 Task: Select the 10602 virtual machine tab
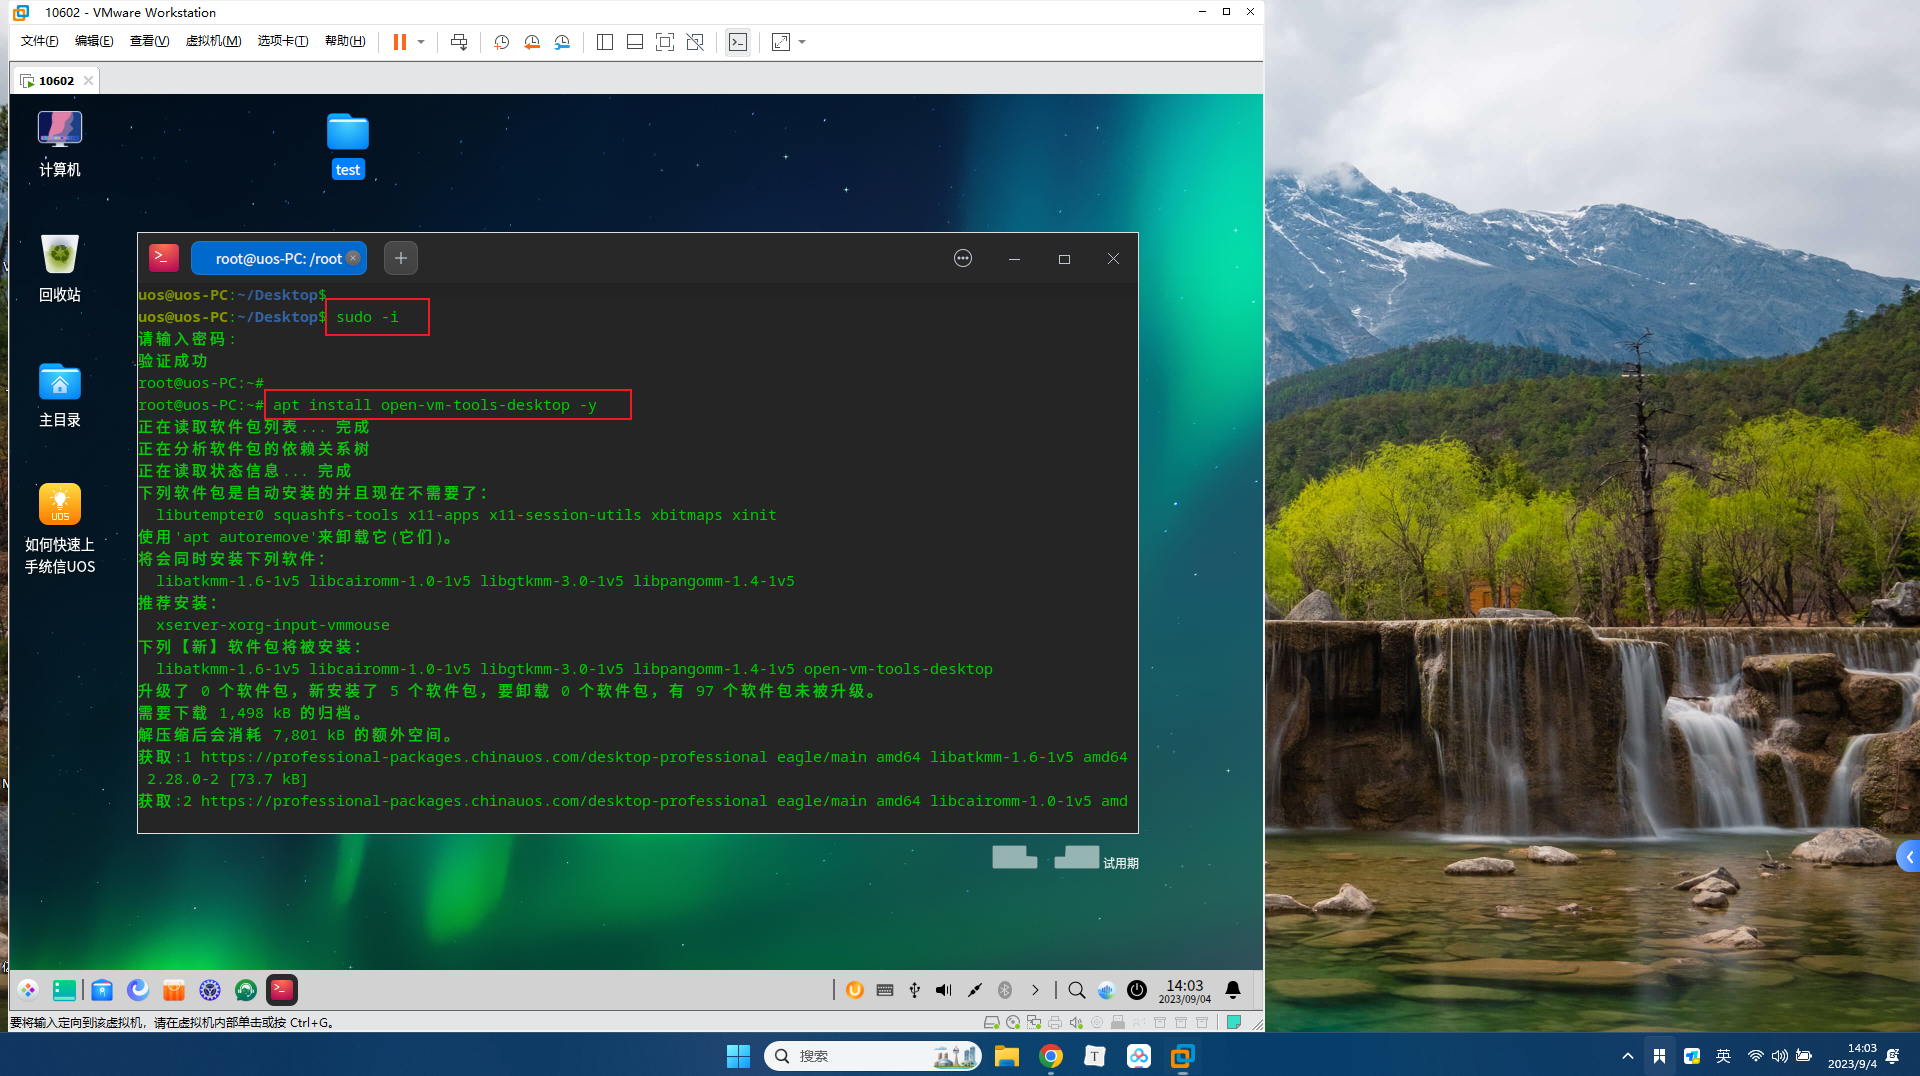[x=57, y=81]
